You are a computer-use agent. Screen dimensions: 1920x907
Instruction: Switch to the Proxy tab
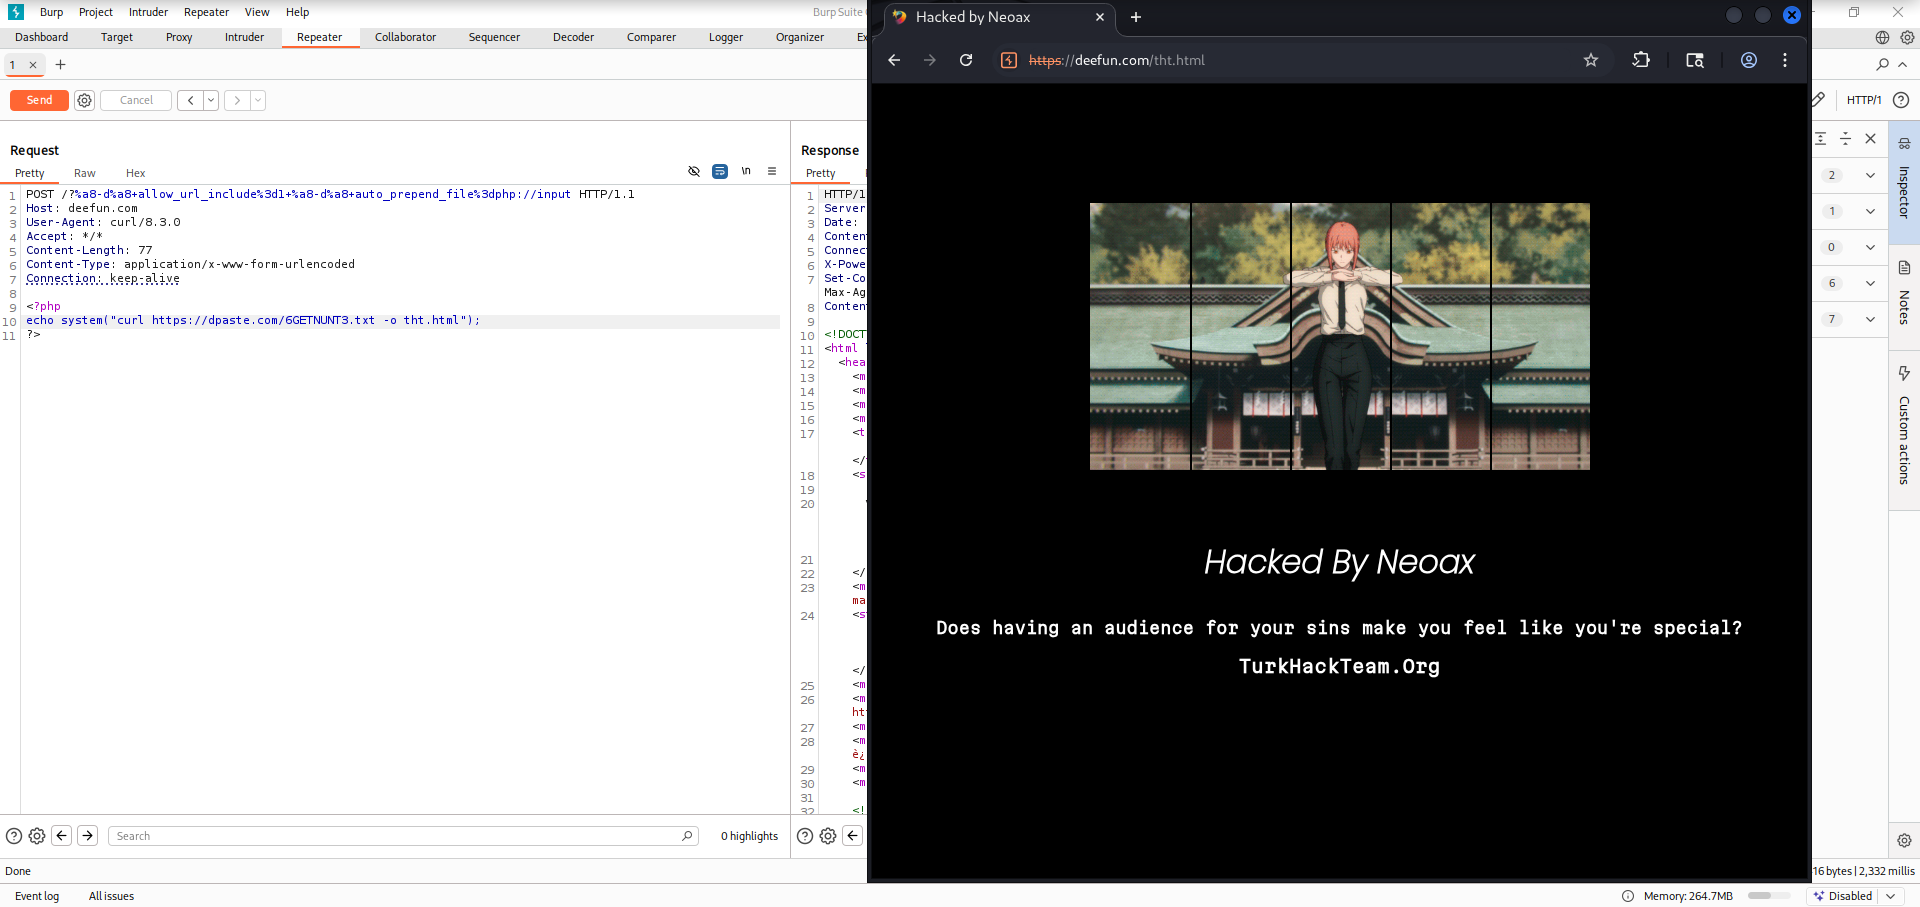coord(179,37)
